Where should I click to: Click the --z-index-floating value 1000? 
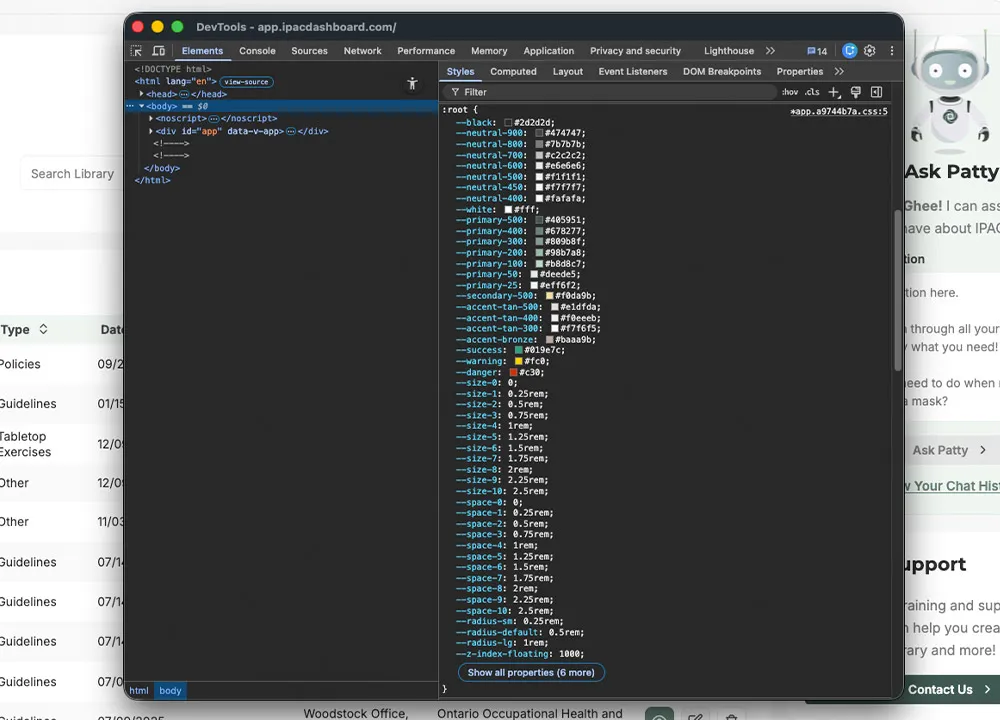(x=569, y=654)
